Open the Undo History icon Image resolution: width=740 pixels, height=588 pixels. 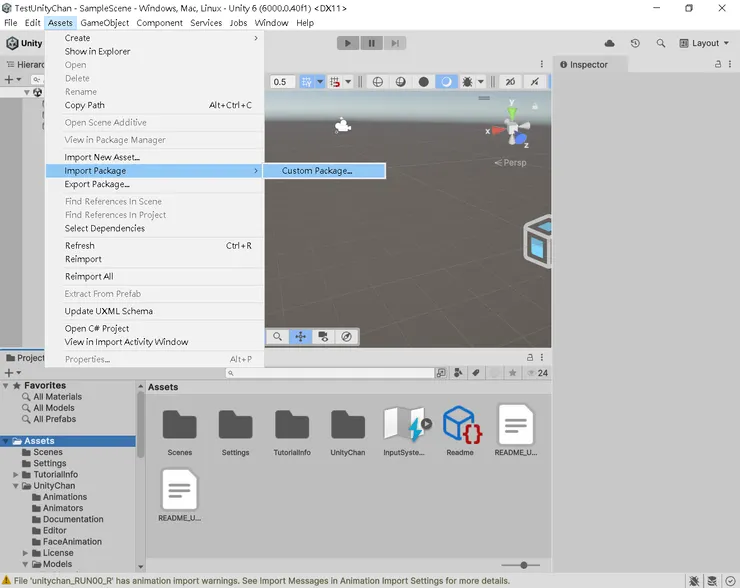635,43
